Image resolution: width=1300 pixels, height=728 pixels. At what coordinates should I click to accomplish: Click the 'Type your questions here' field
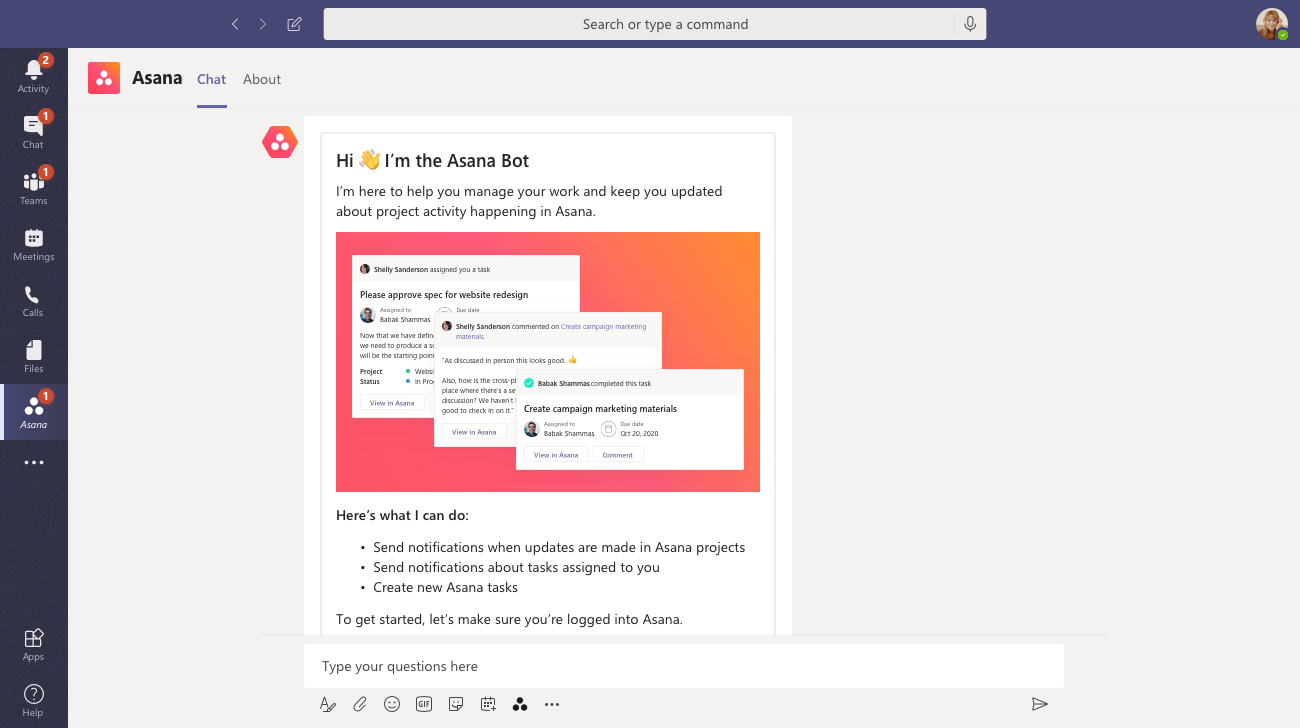tap(684, 666)
